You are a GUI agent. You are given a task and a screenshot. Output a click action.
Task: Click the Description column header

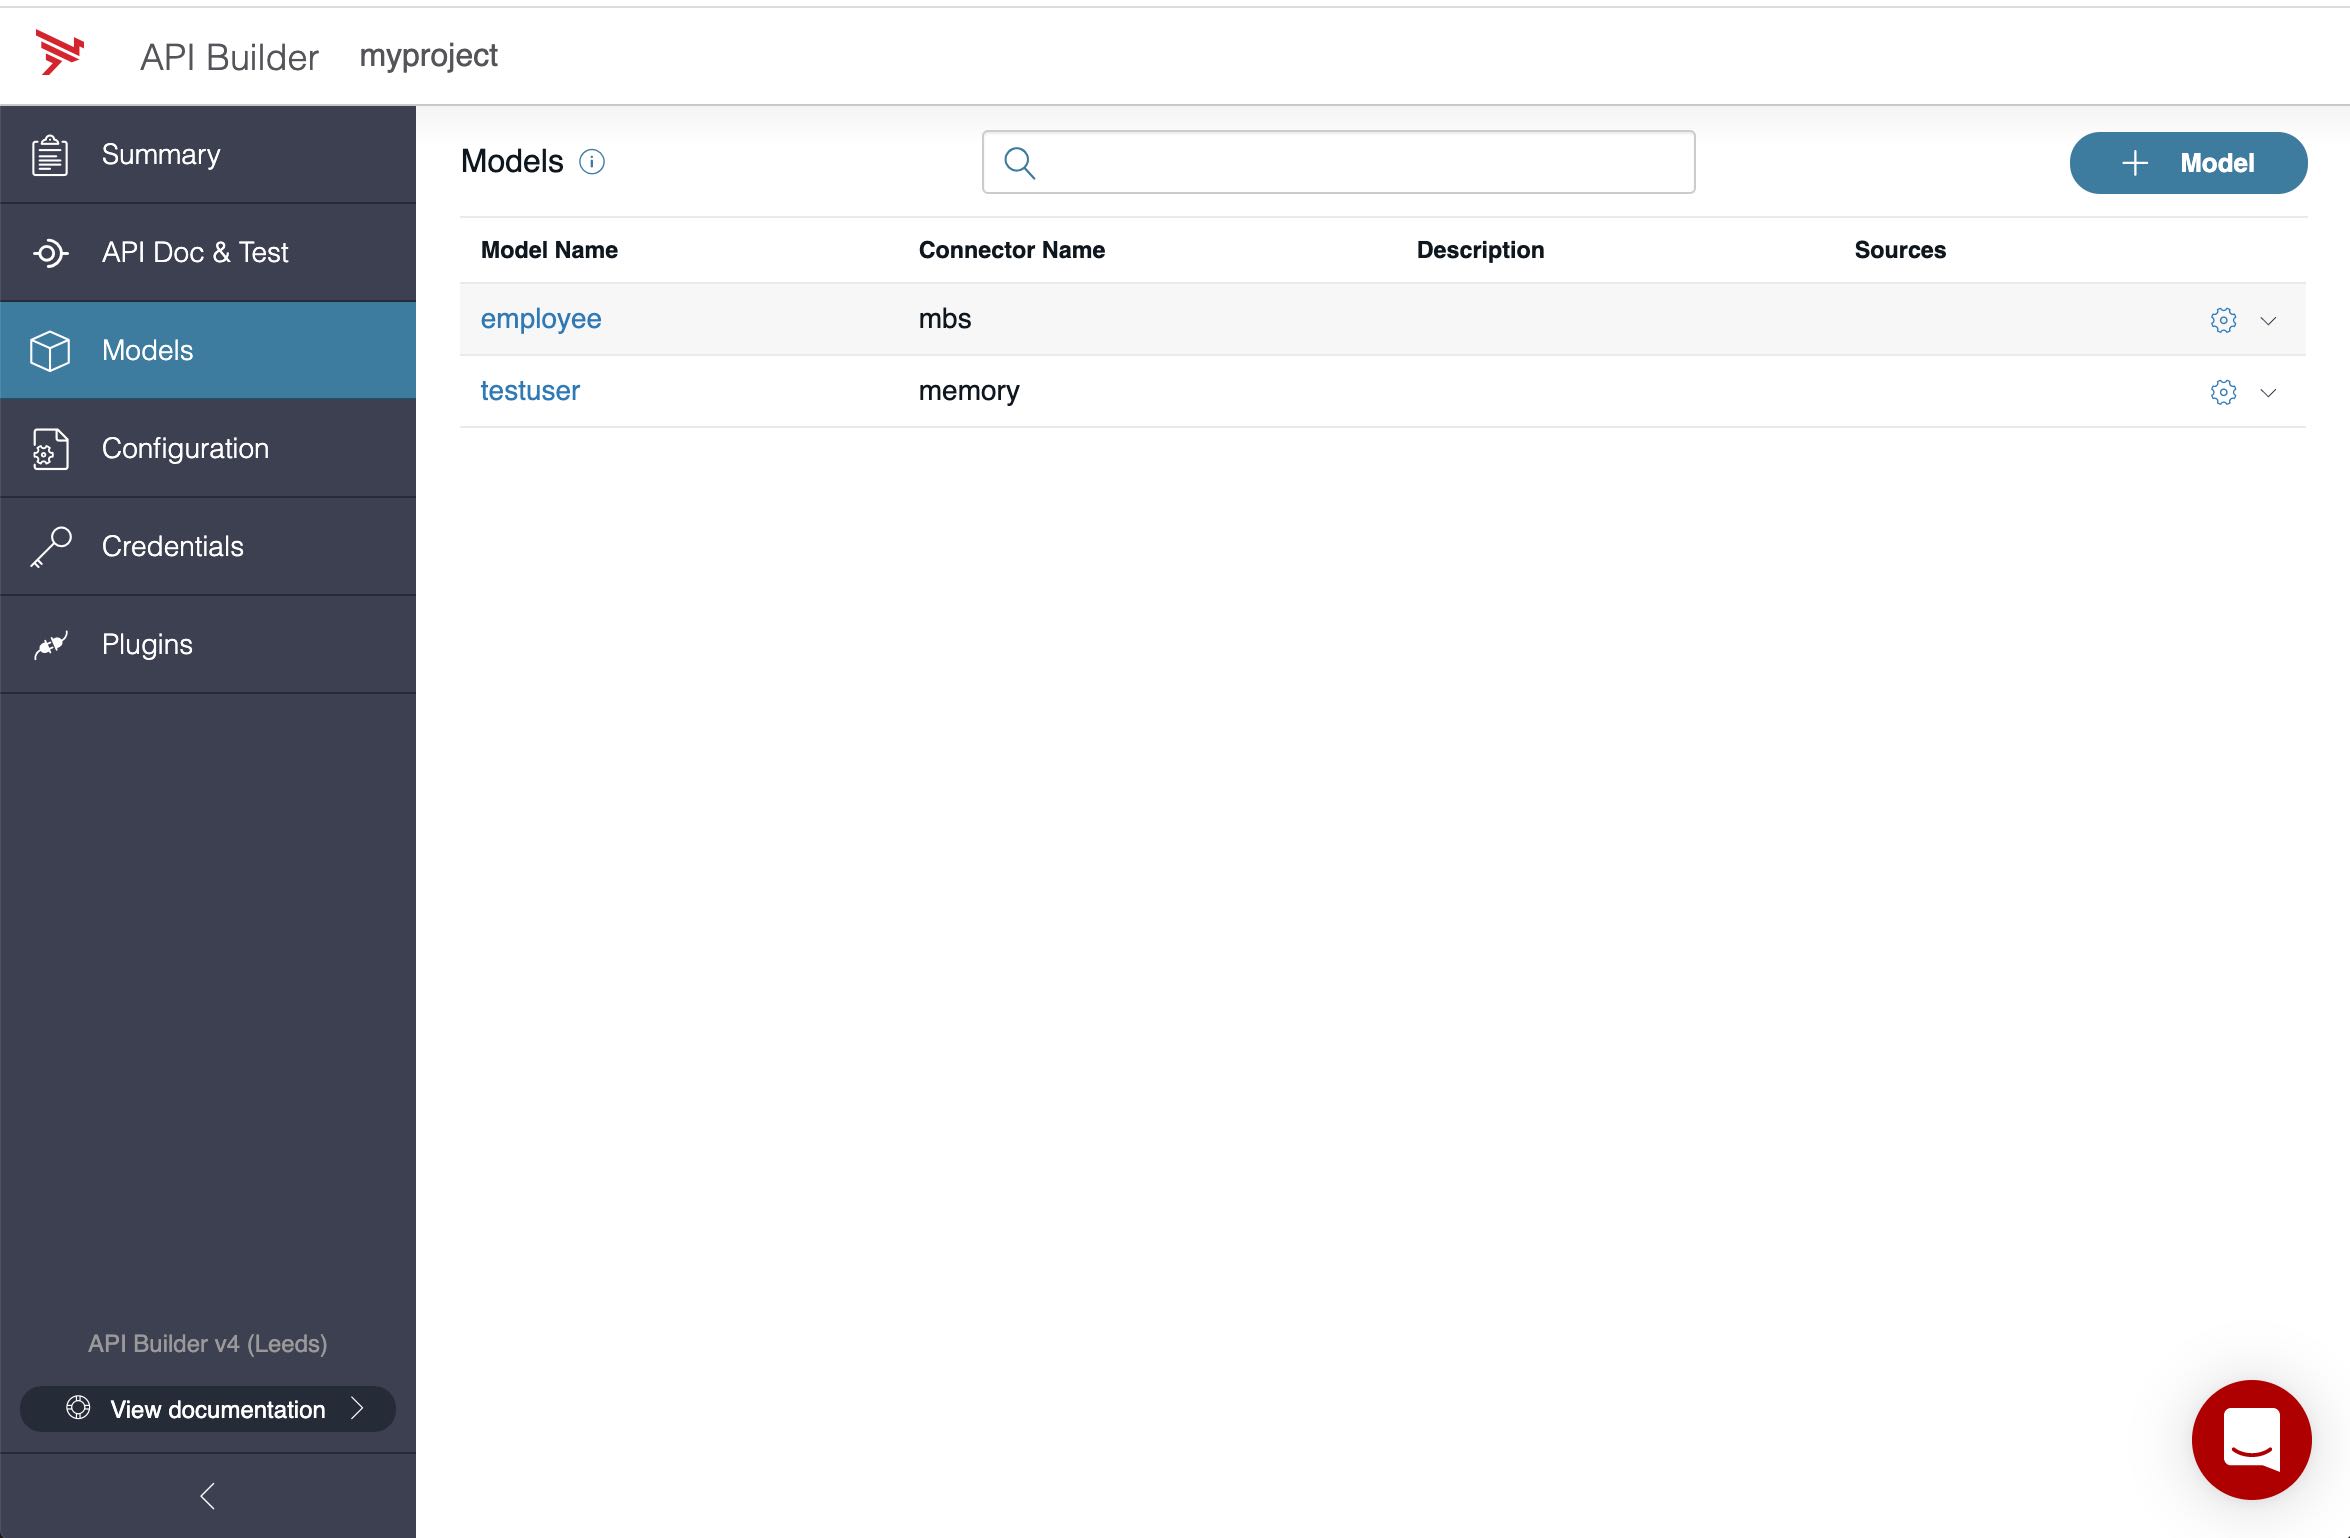1480,250
